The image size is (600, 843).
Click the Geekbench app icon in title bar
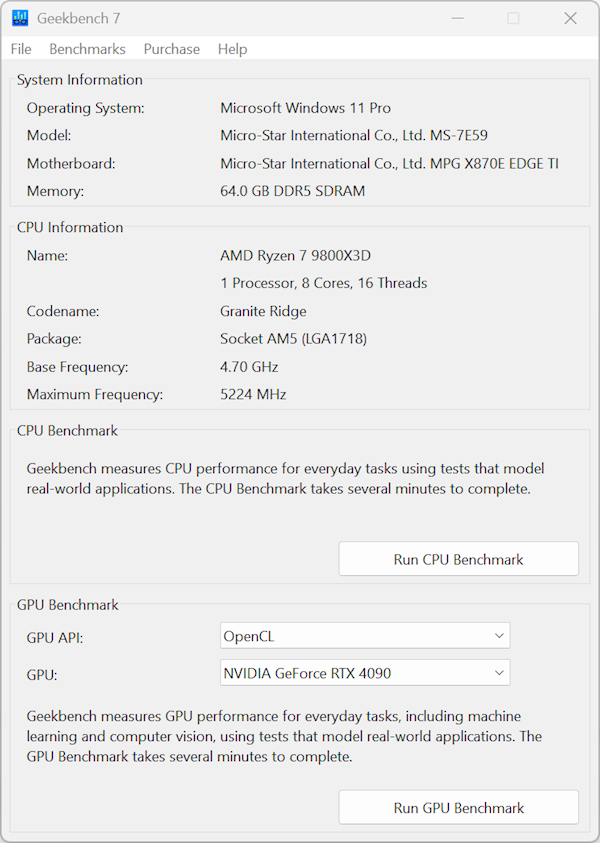pyautogui.click(x=20, y=18)
